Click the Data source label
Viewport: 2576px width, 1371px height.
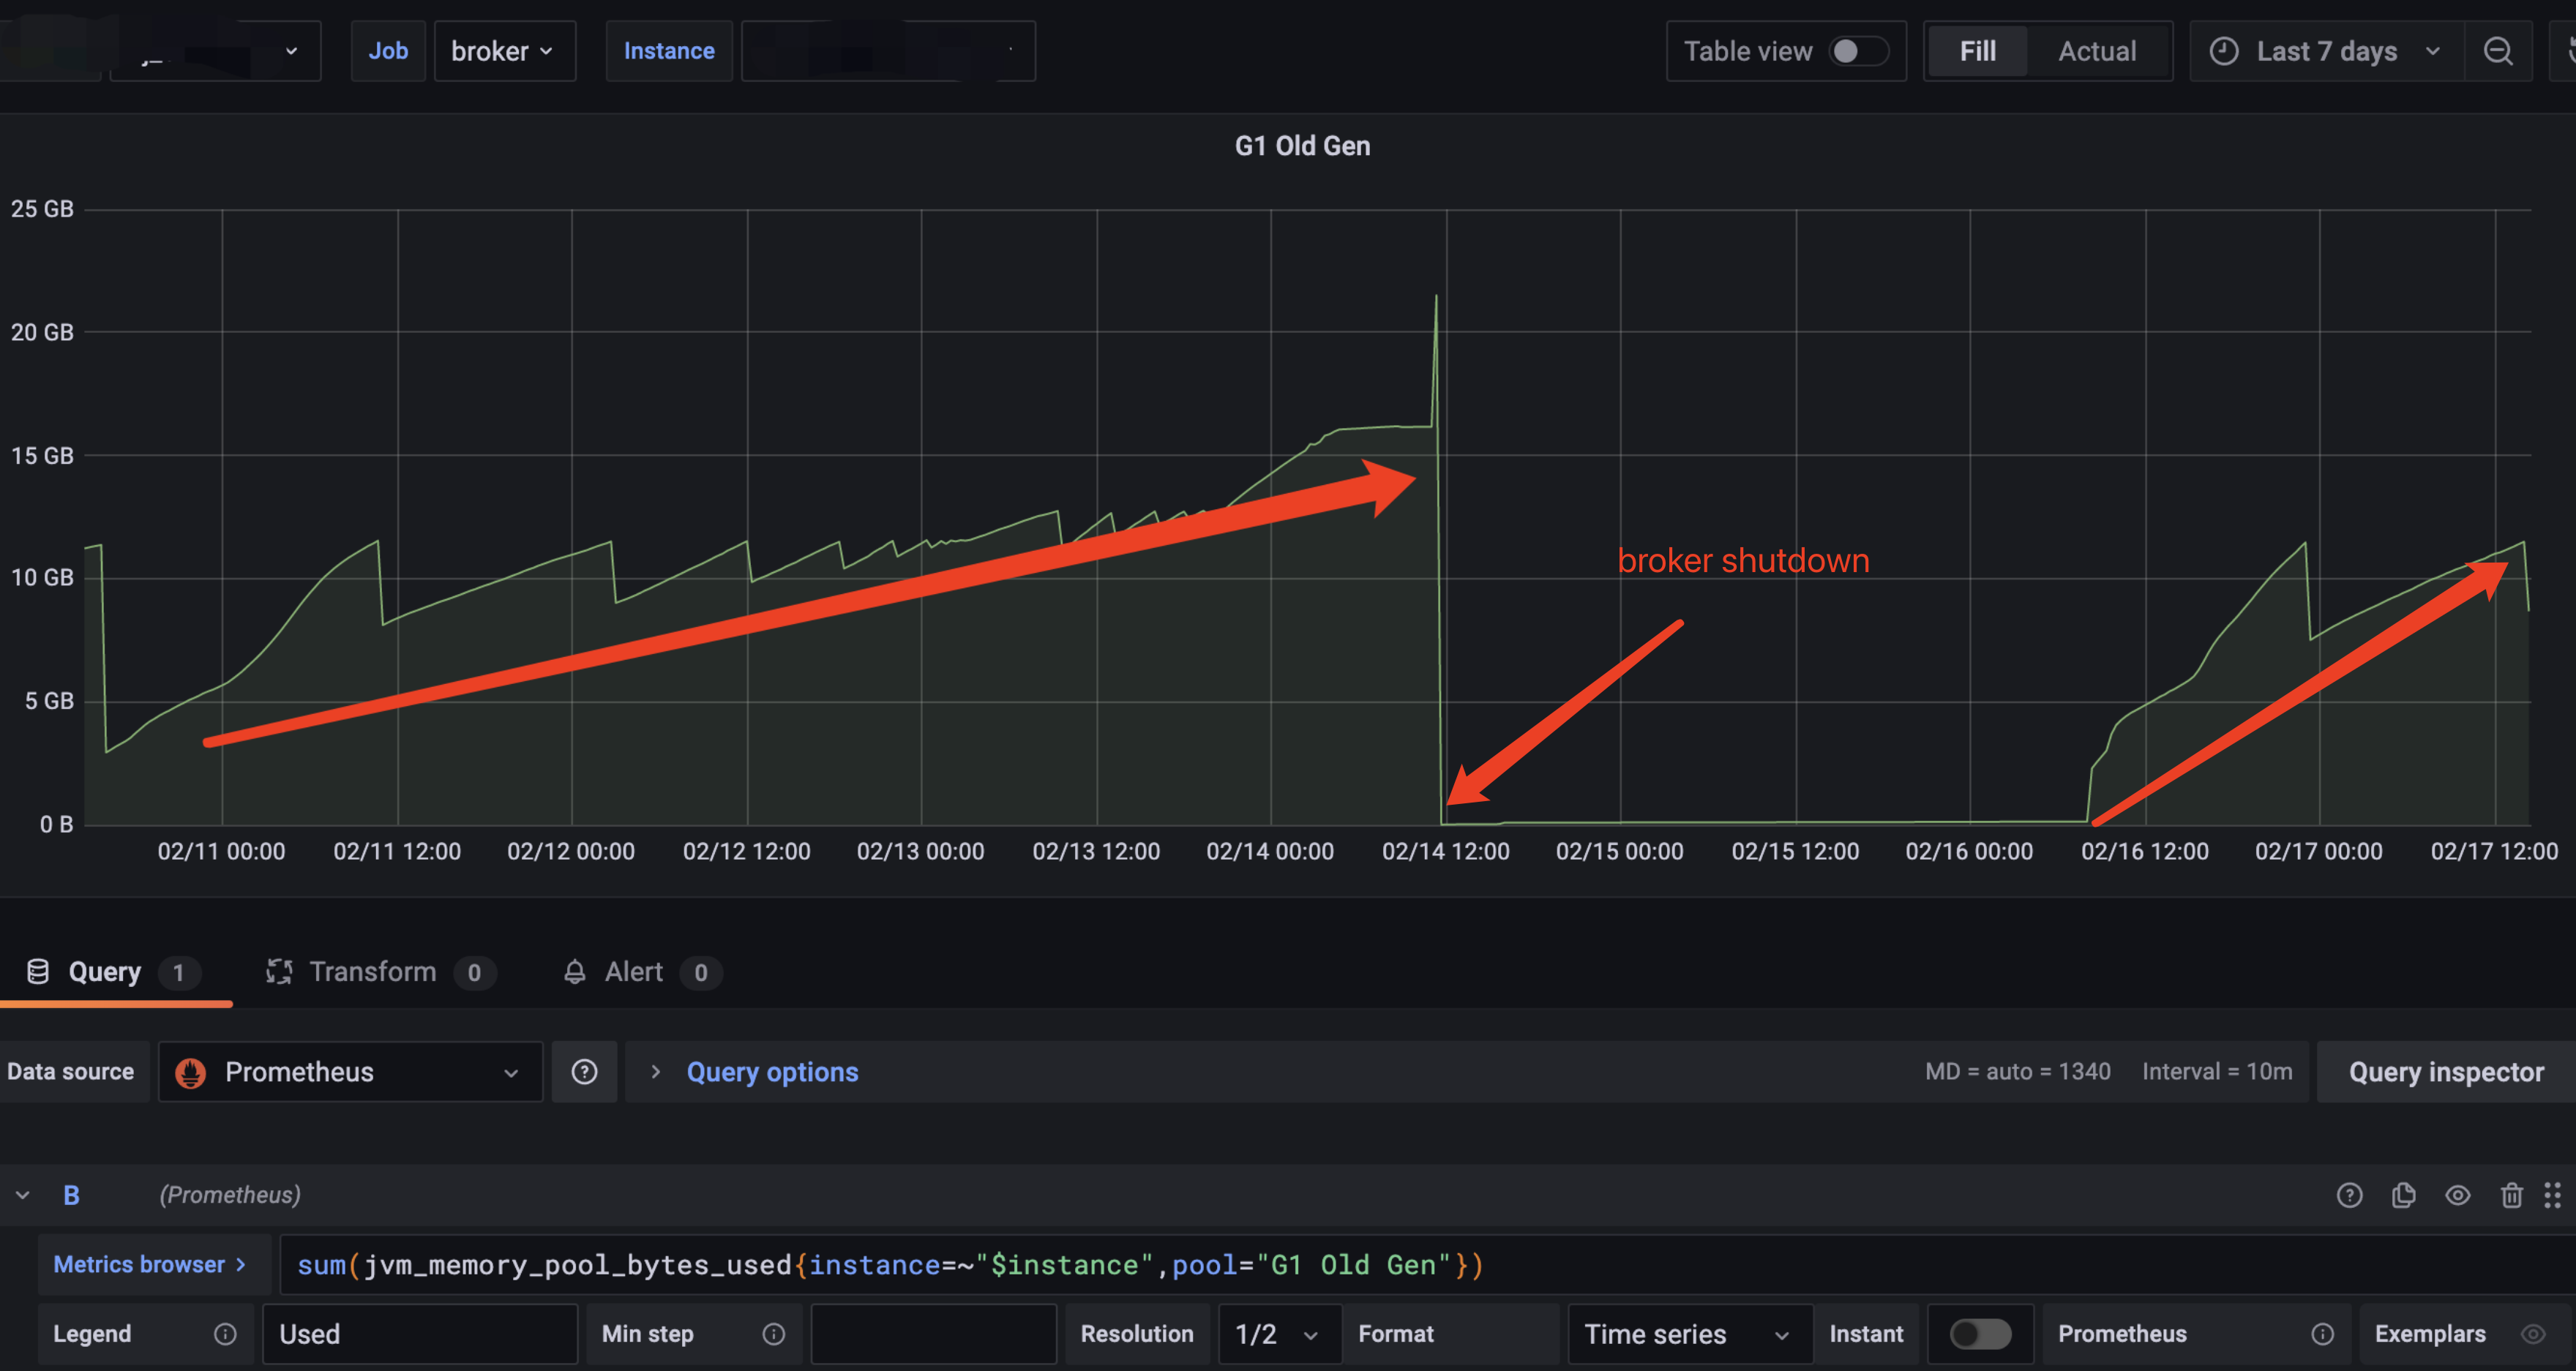click(70, 1072)
